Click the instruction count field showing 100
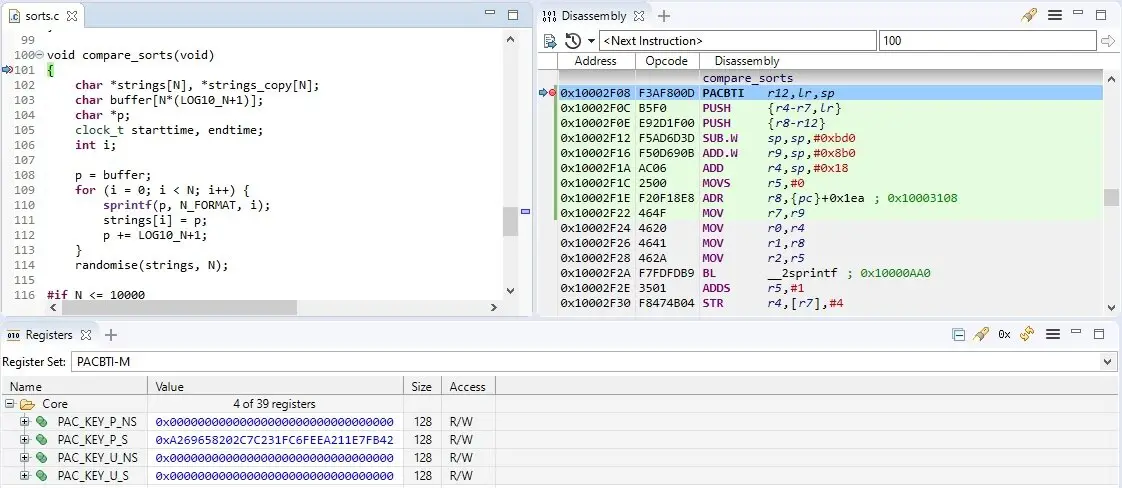Viewport: 1122px width, 488px height. (987, 41)
